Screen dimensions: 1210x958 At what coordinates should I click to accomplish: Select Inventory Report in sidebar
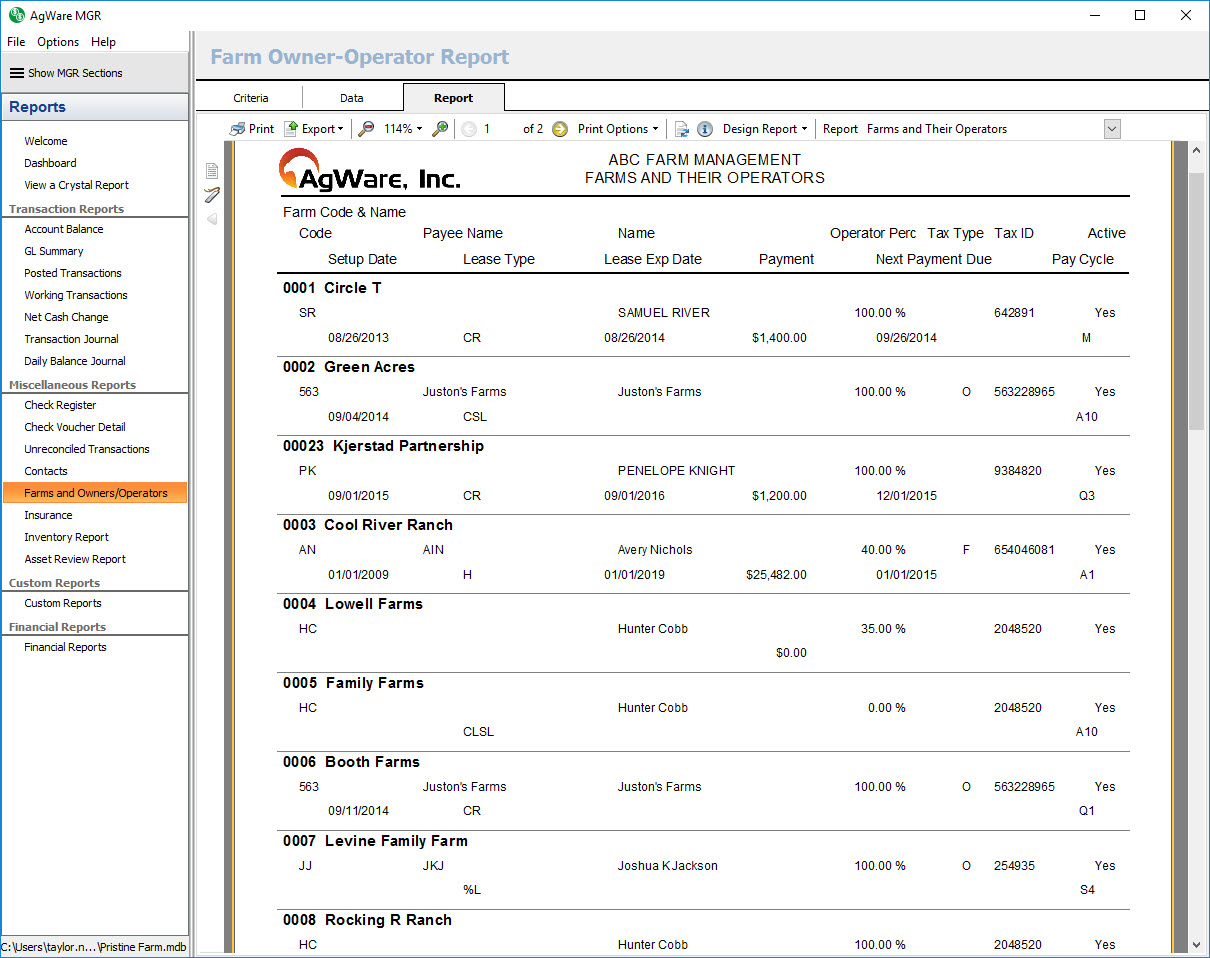tap(66, 537)
